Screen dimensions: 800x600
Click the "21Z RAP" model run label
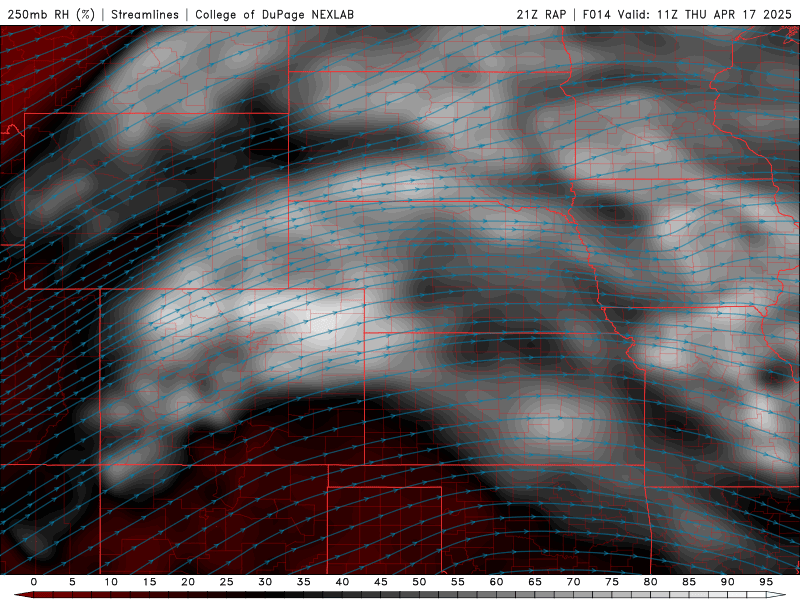(x=541, y=14)
